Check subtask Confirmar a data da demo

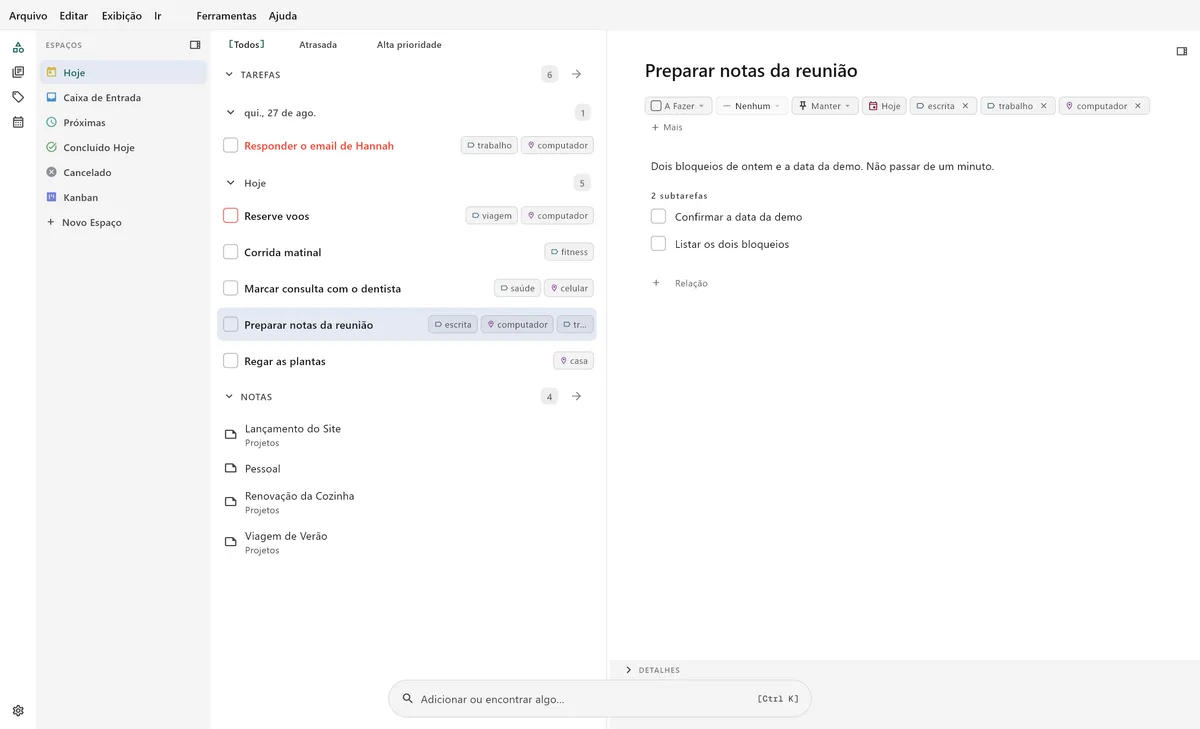pyautogui.click(x=658, y=216)
